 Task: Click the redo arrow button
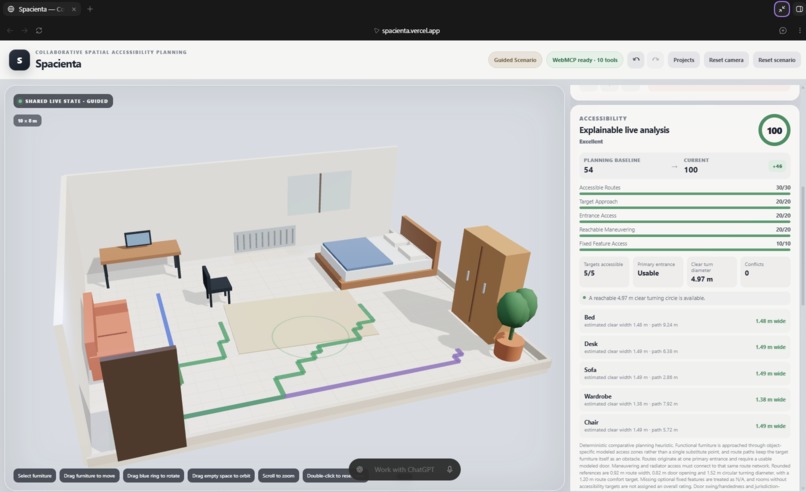(x=655, y=60)
